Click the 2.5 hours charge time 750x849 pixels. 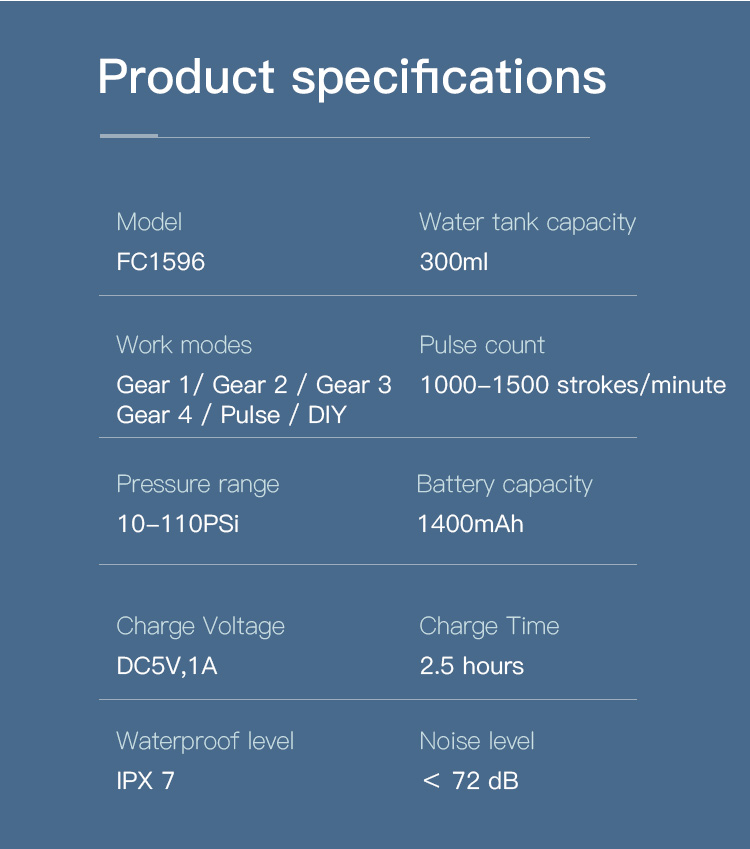pyautogui.click(x=472, y=666)
